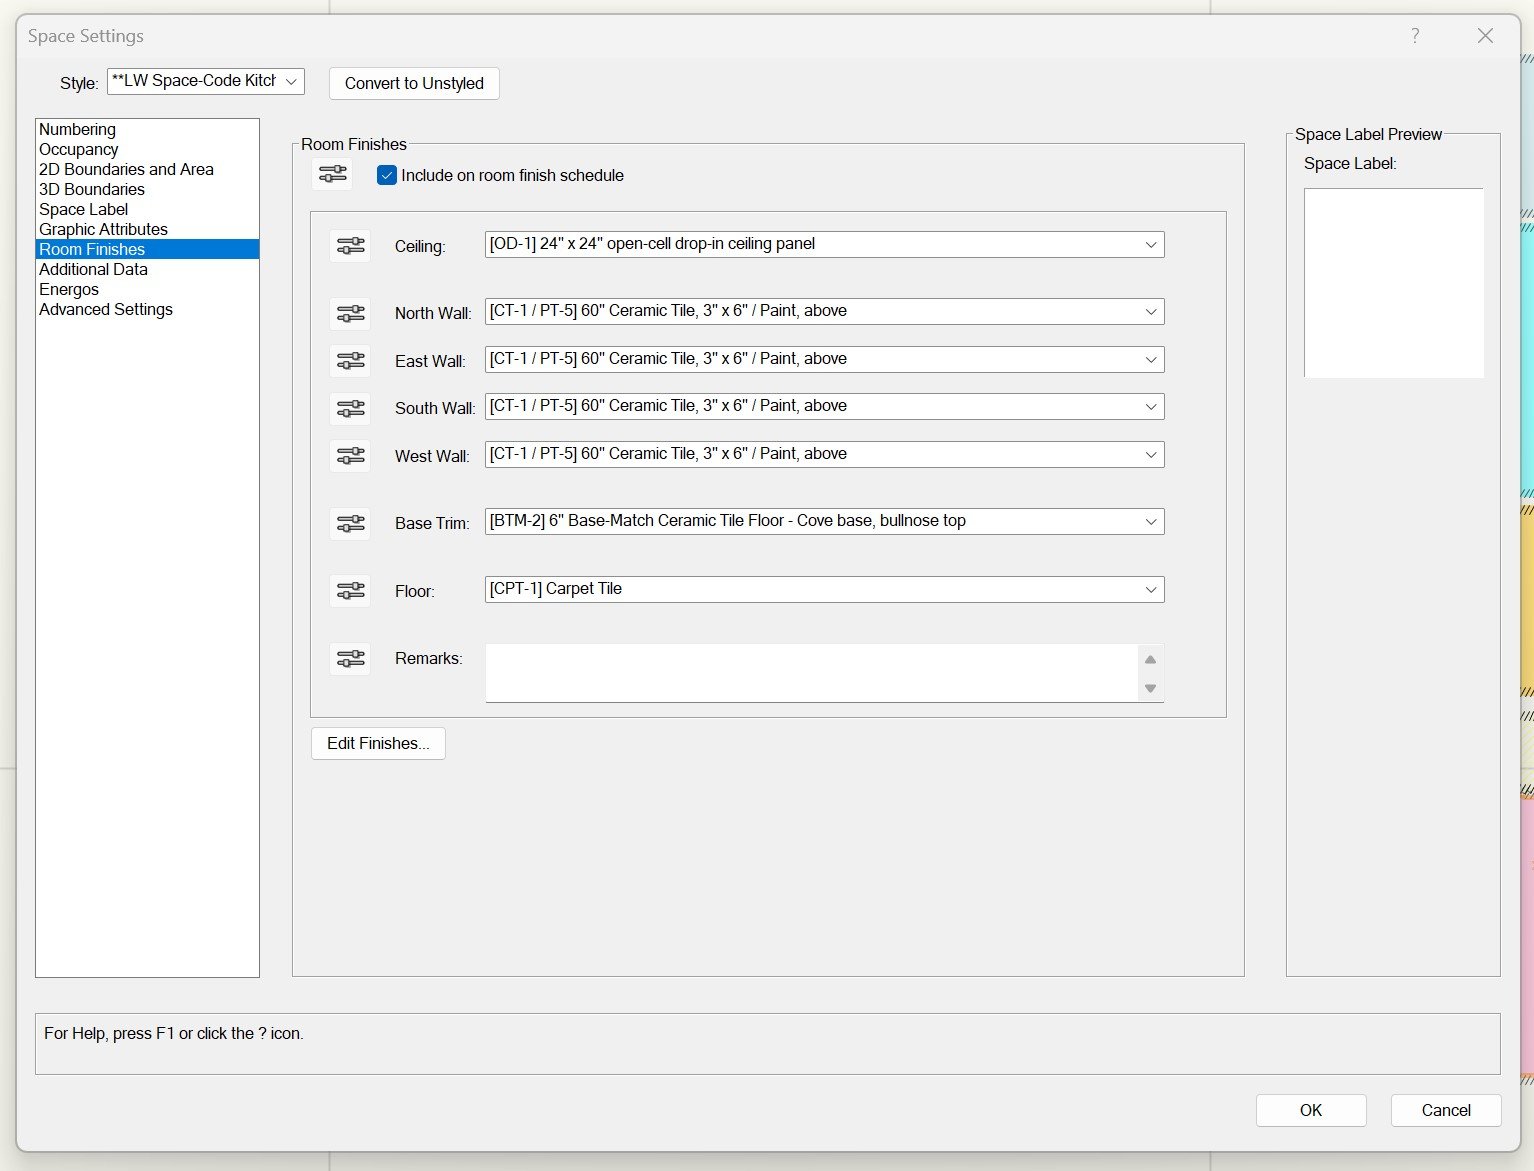Screen dimensions: 1534x1171
Task: Open the Style dropdown at the top
Action: point(292,81)
